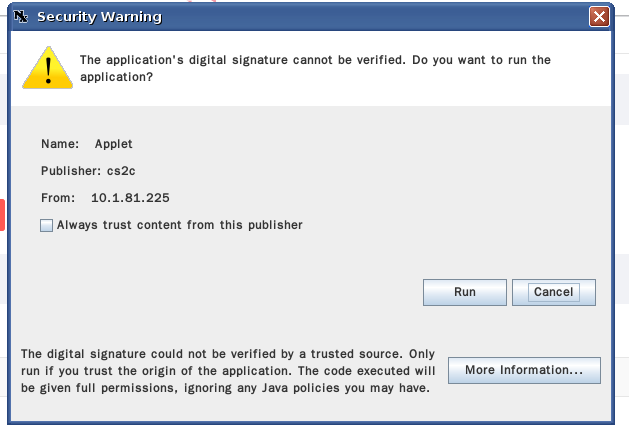
Task: Click the From: label
Action: tap(58, 198)
